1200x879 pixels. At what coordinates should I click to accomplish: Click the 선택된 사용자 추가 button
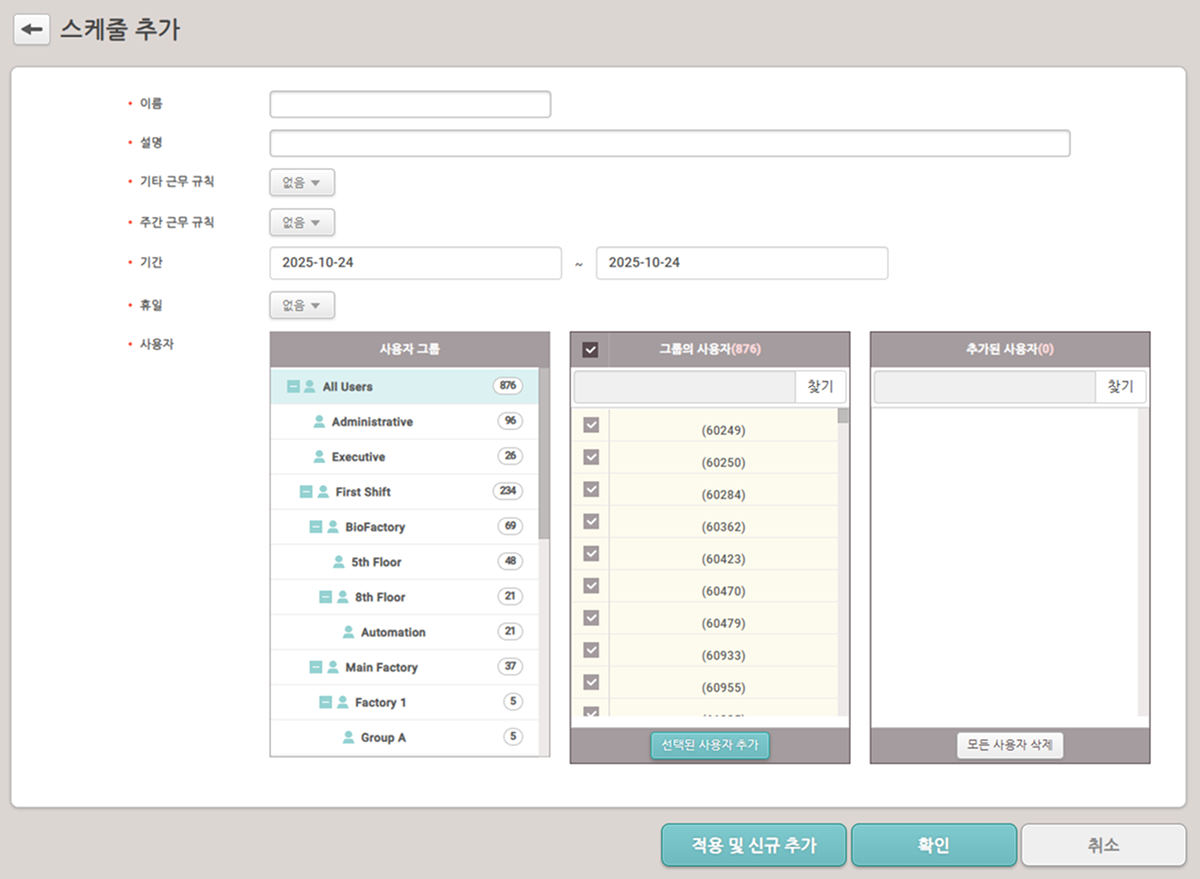click(x=710, y=745)
